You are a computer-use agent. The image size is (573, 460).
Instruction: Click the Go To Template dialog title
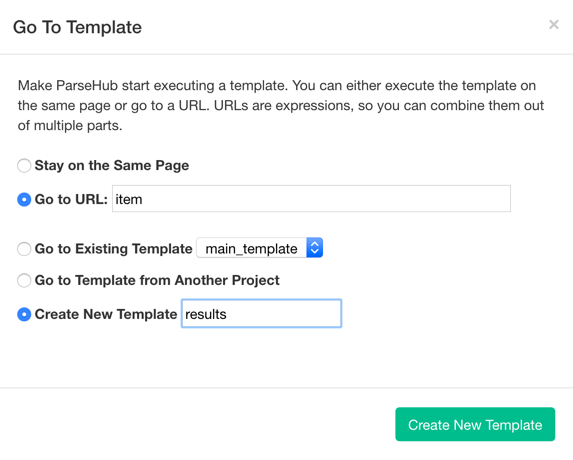[77, 27]
